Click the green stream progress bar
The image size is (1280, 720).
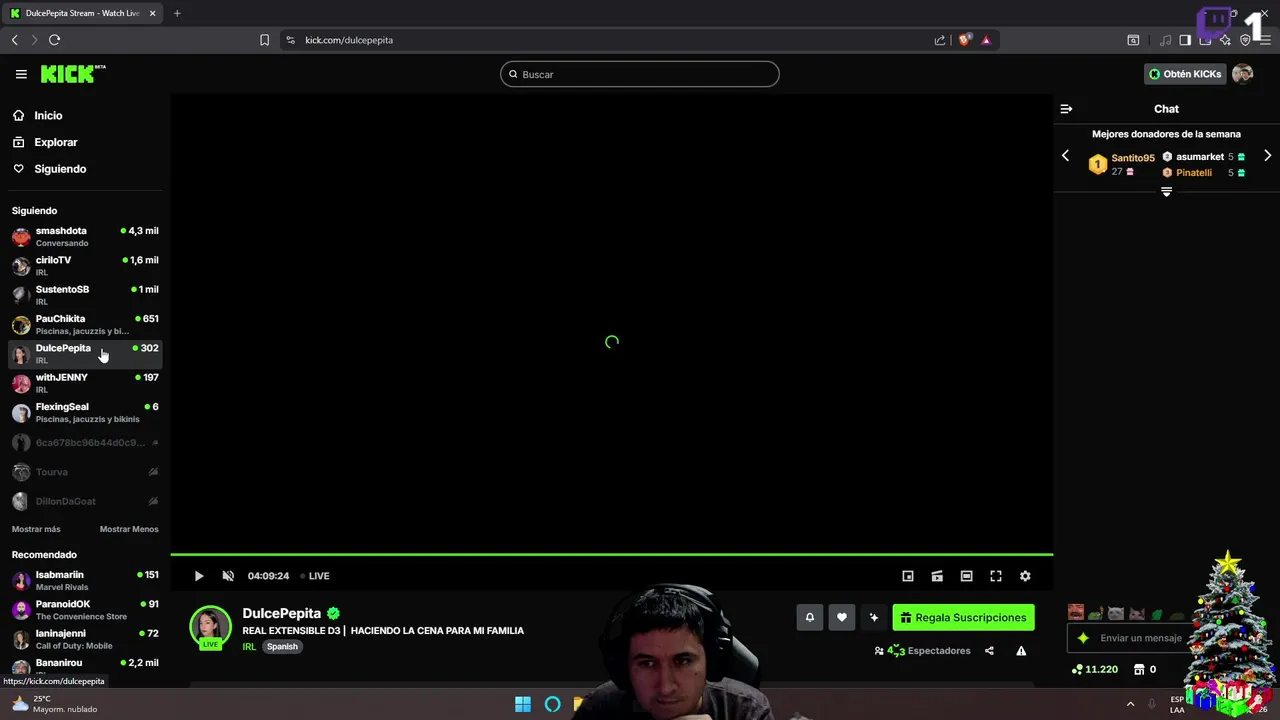click(x=611, y=554)
